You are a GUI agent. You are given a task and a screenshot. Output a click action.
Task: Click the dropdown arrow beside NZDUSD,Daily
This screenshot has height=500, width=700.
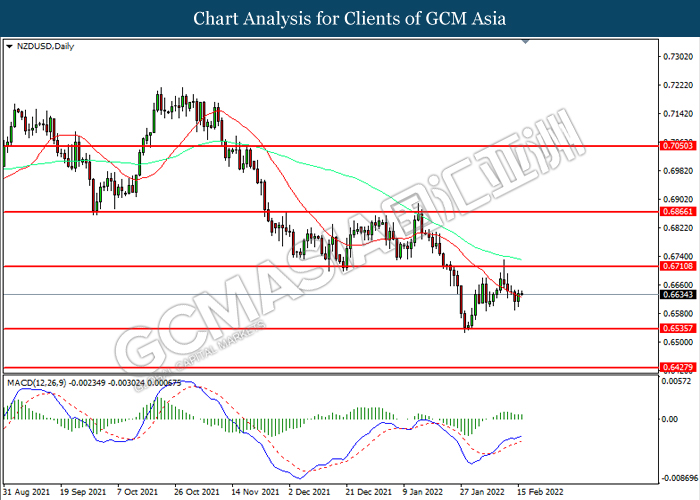pos(9,46)
